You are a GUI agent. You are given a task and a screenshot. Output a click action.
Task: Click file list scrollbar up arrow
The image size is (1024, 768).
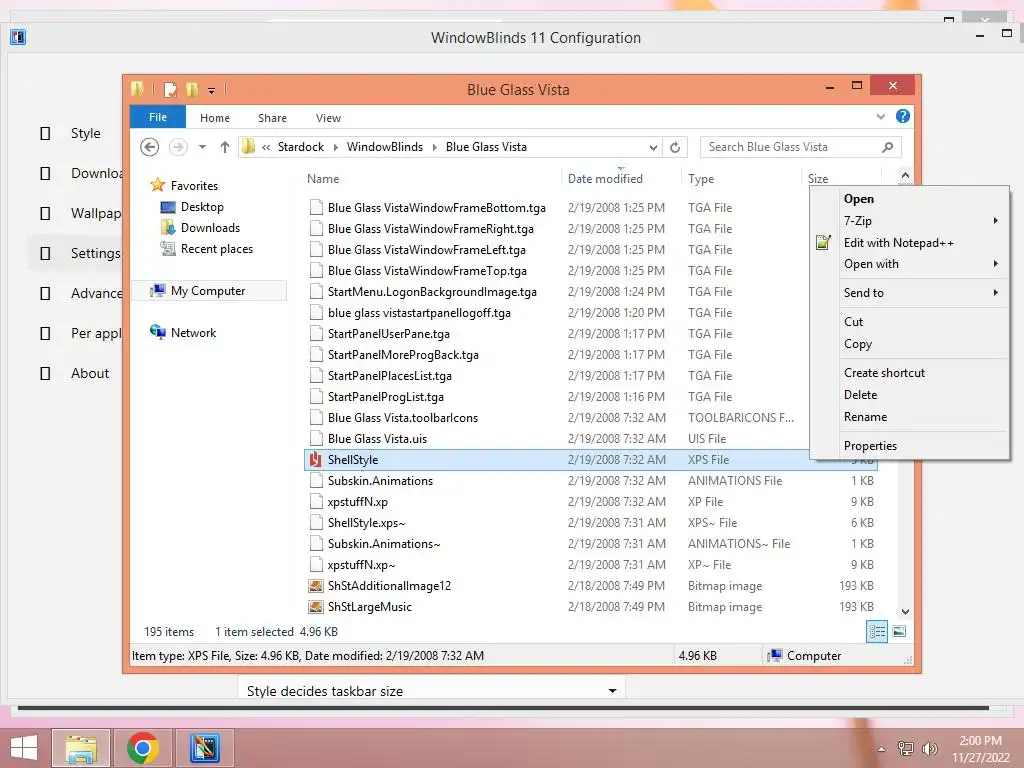pyautogui.click(x=905, y=175)
